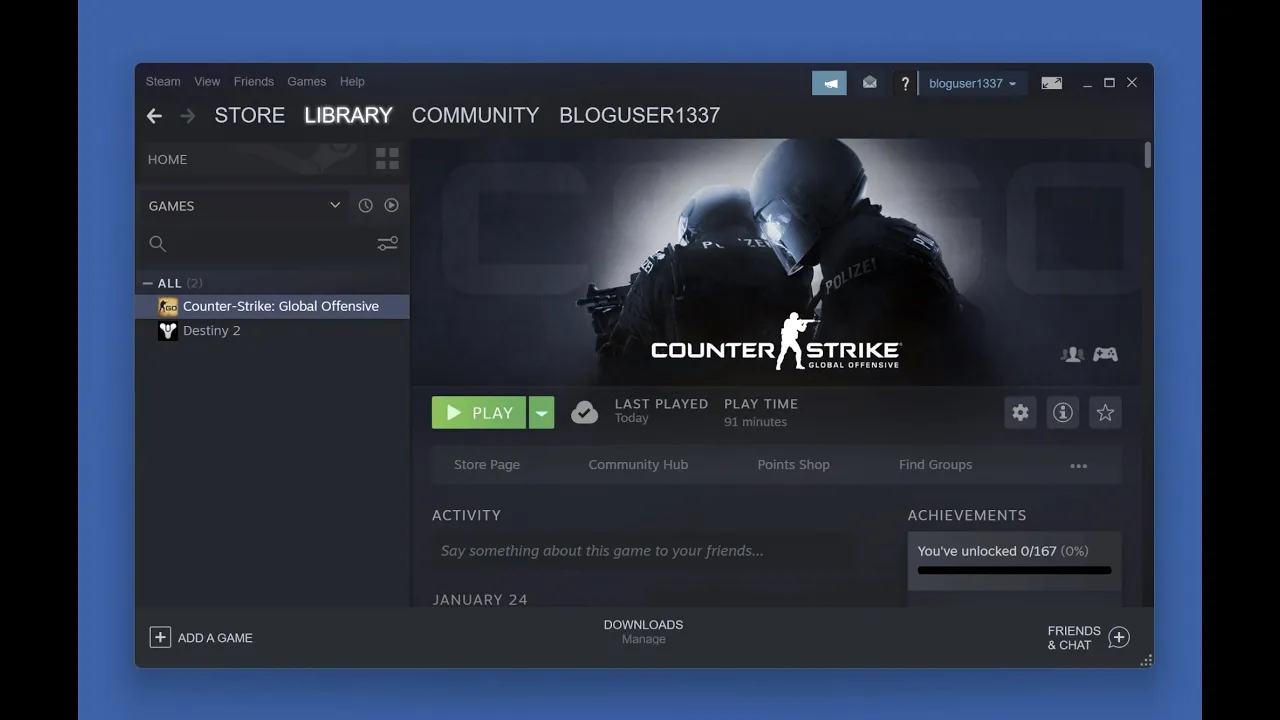Go to the LIBRARY tab

(x=348, y=115)
